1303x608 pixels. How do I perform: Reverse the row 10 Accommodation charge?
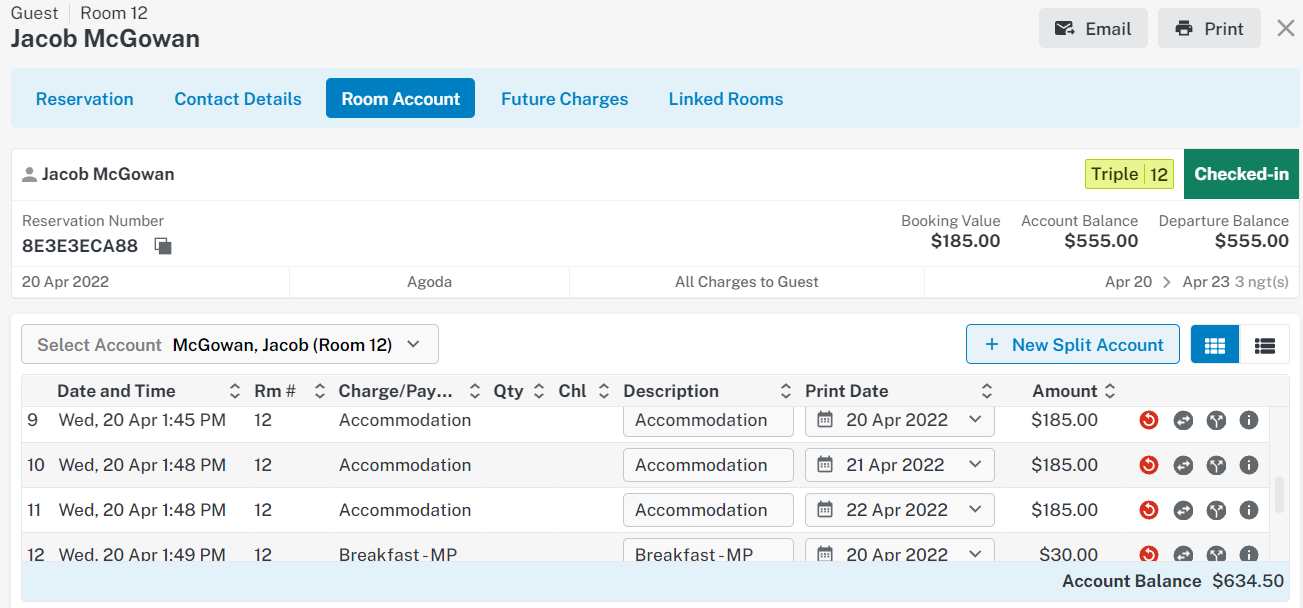pyautogui.click(x=1148, y=466)
